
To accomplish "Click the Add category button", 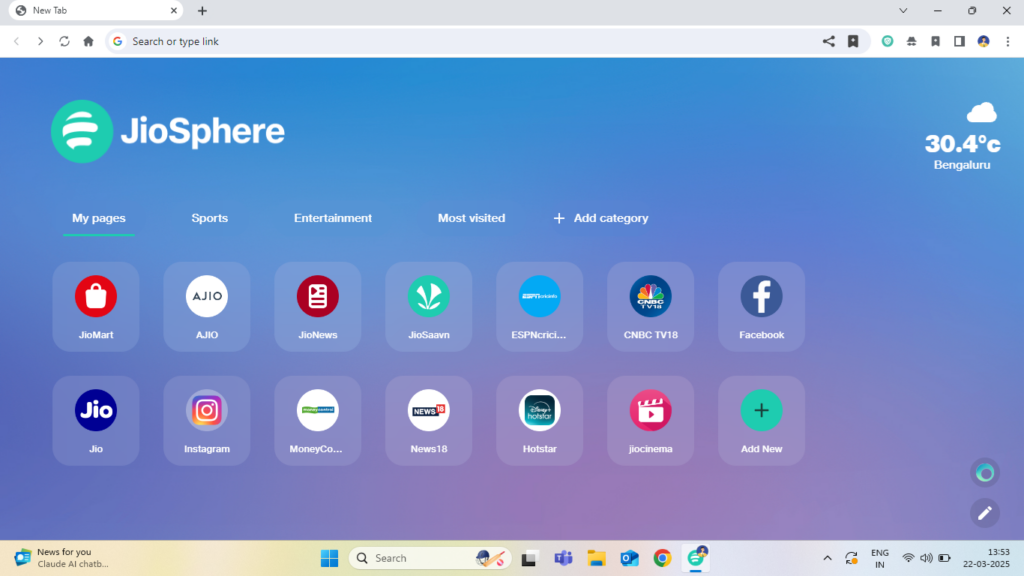I will (601, 218).
